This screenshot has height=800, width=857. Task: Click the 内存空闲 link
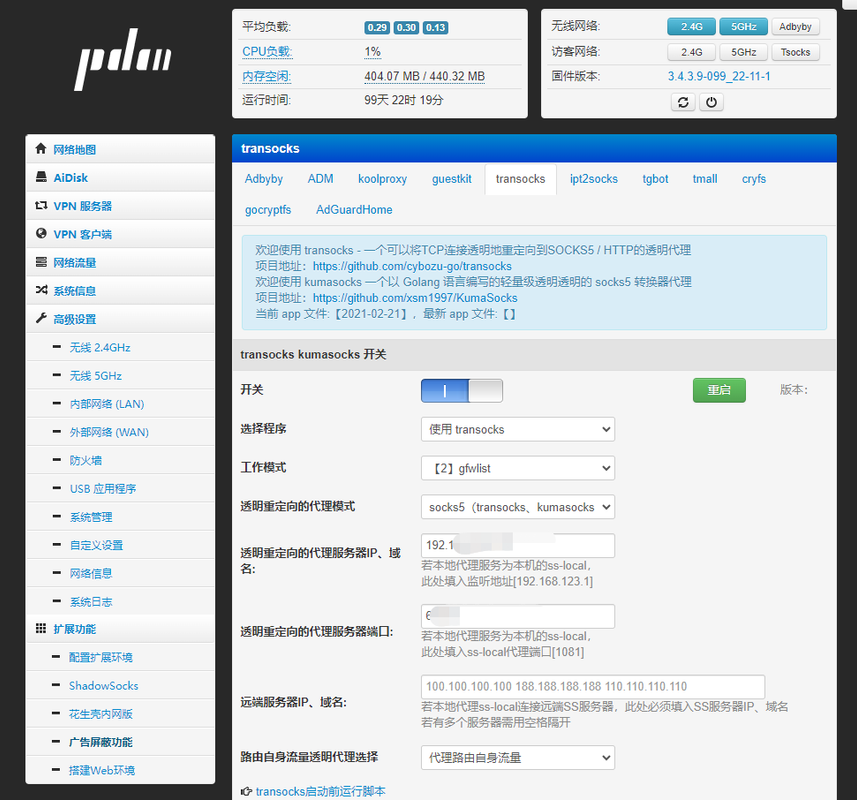click(x=267, y=76)
